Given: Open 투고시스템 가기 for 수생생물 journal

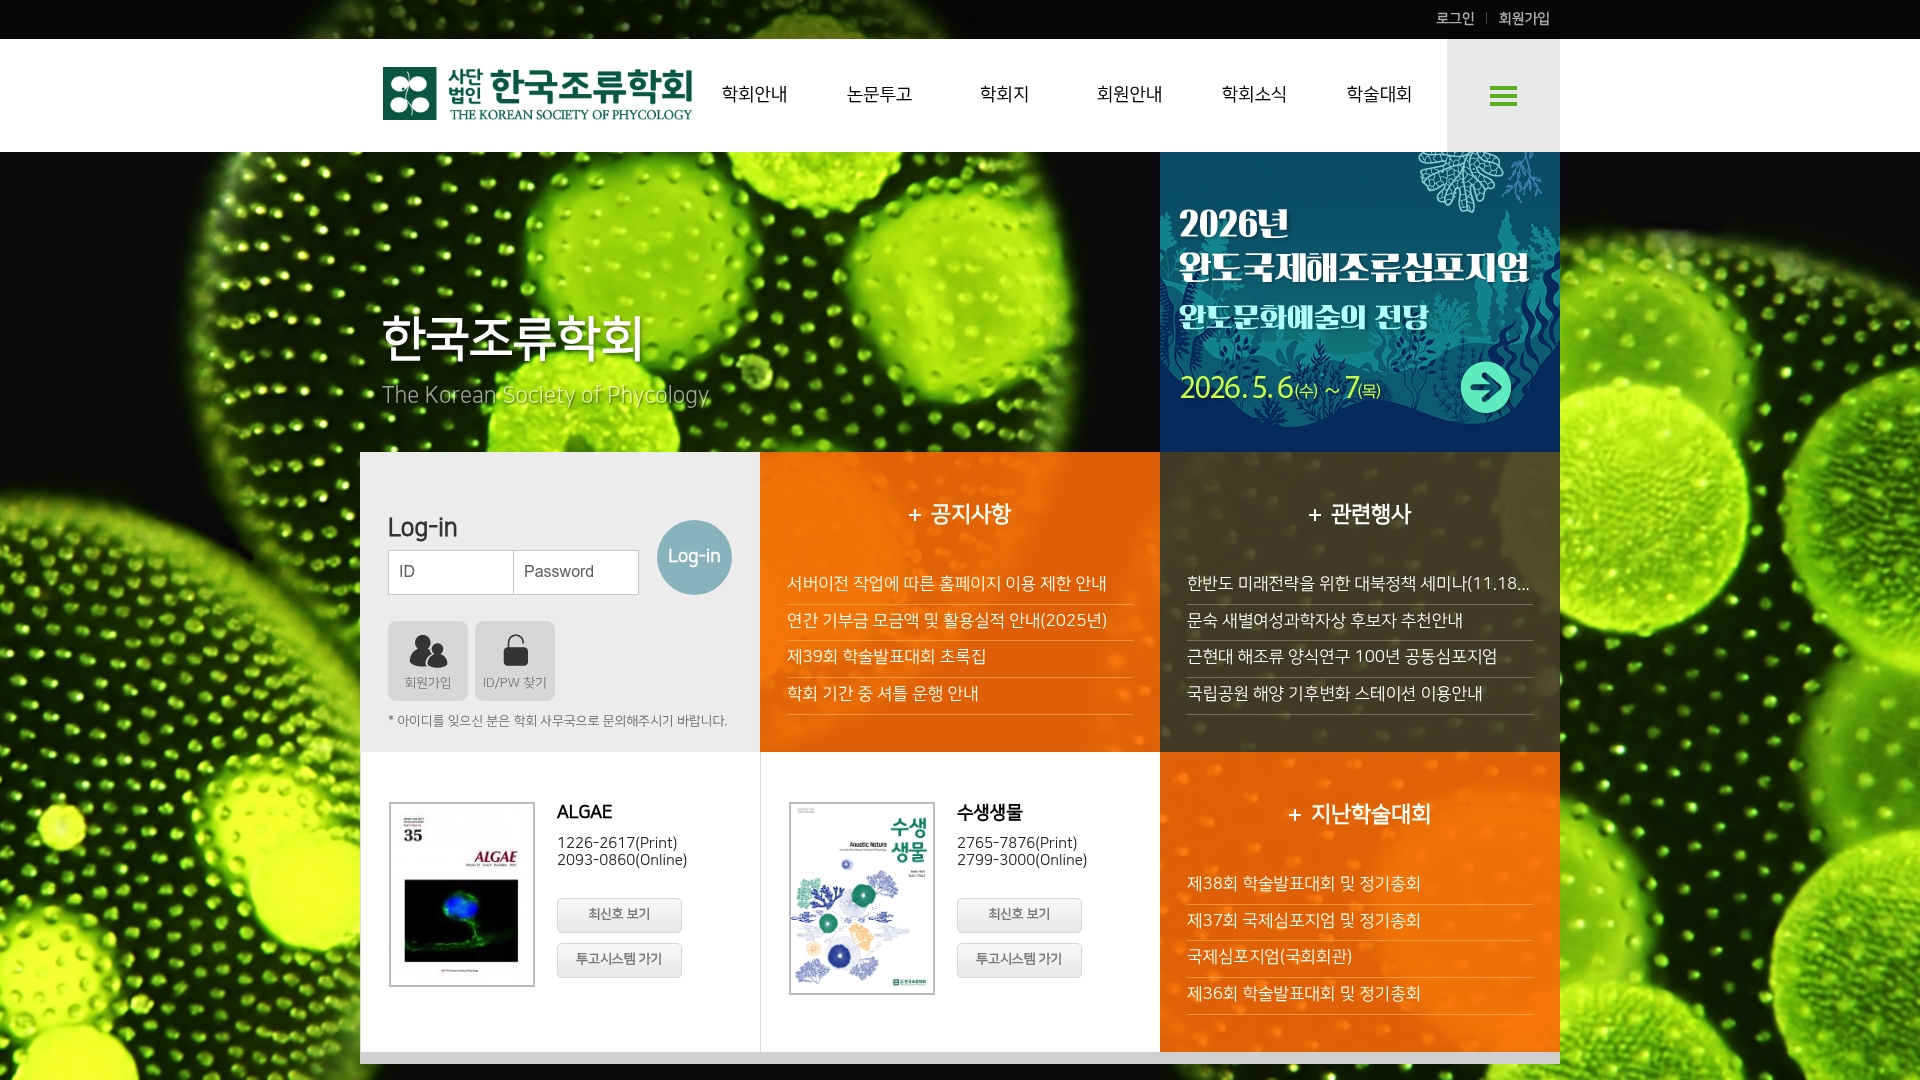Looking at the screenshot, I should [x=1018, y=960].
